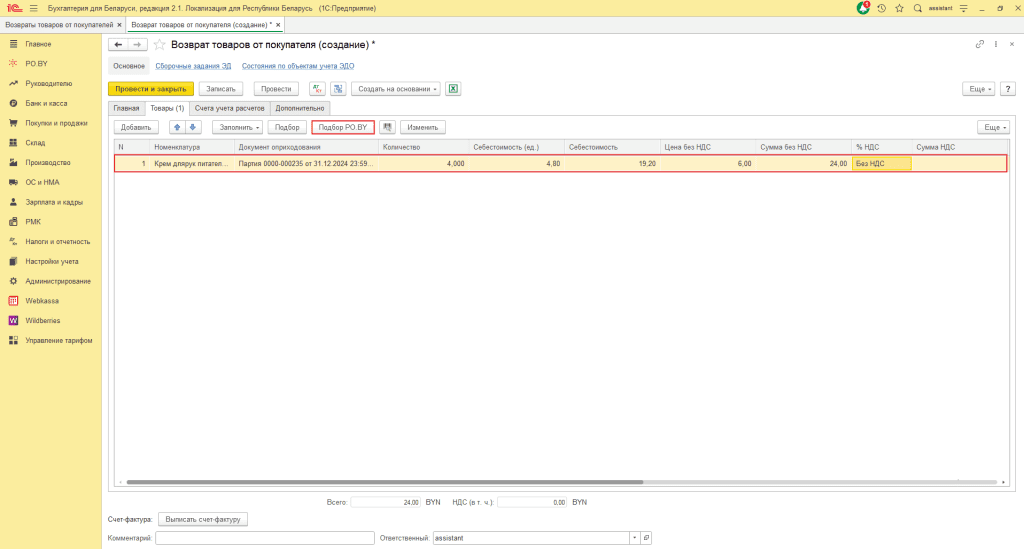
Task: Open the Заполнить dropdown menu
Action: point(237,127)
